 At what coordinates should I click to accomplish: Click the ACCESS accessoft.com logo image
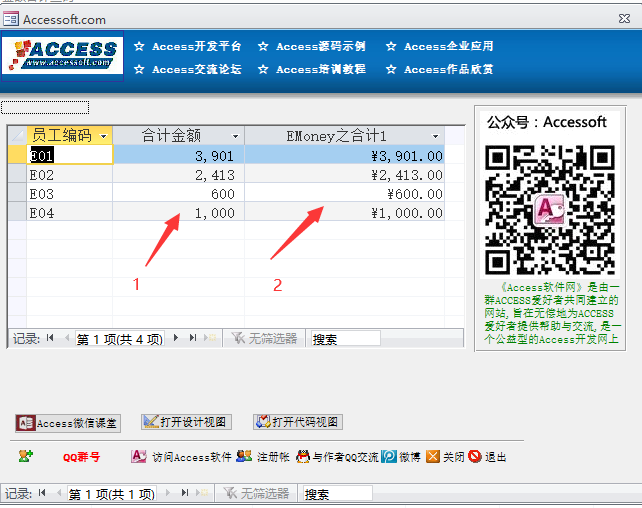click(x=62, y=56)
